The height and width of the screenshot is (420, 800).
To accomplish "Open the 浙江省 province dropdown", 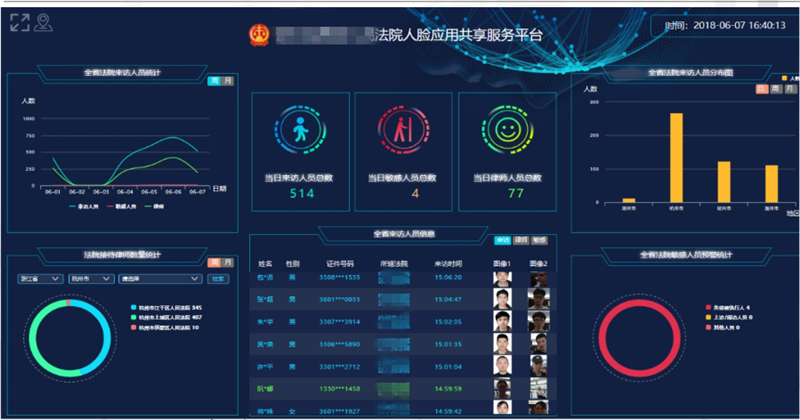I will point(41,279).
